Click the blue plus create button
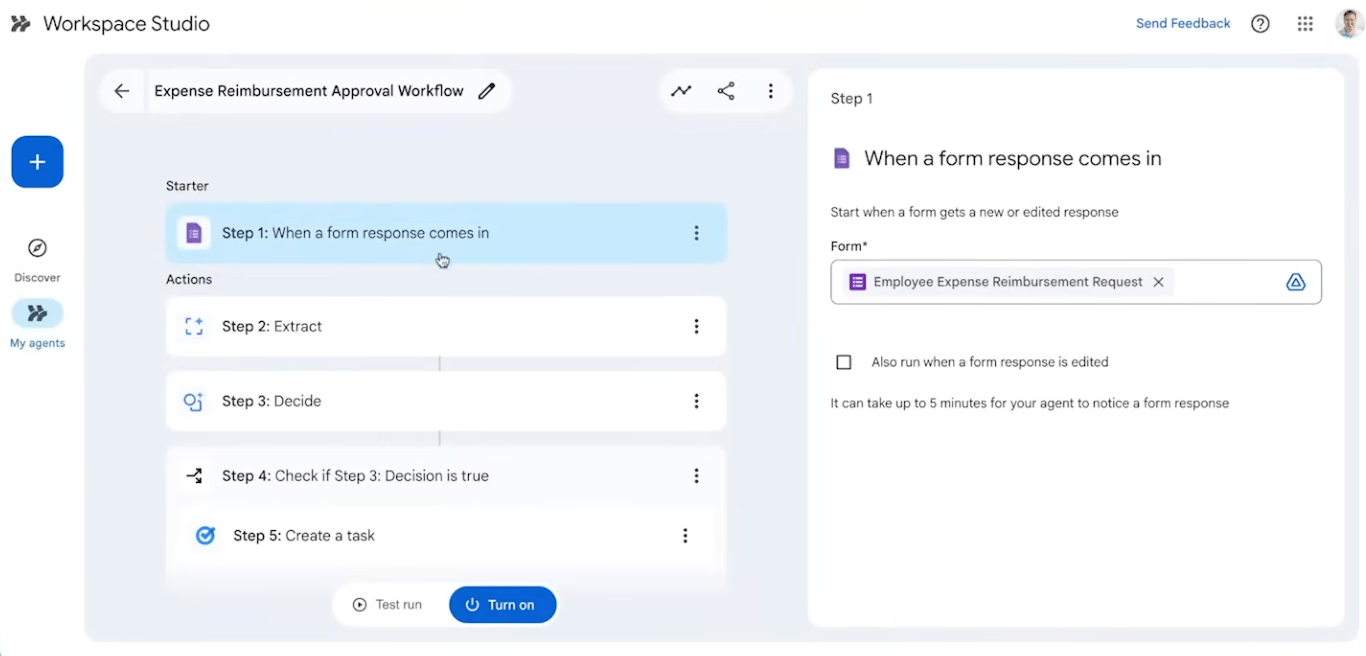The image size is (1366, 656). 38,162
